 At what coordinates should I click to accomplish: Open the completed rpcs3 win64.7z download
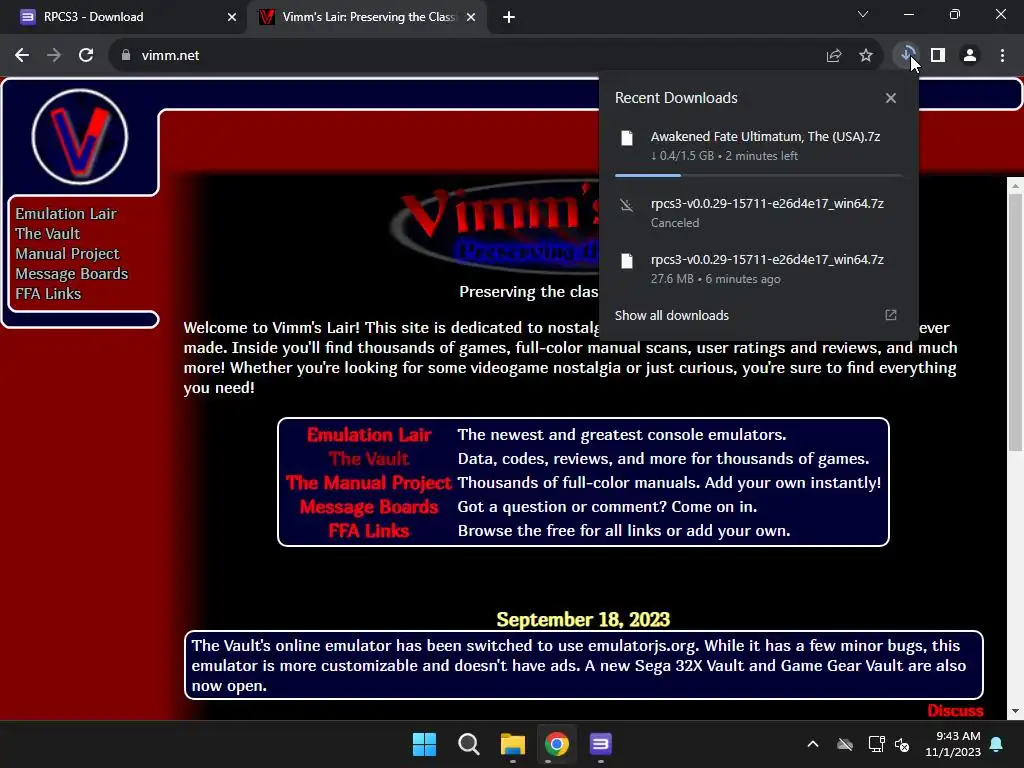click(x=758, y=269)
